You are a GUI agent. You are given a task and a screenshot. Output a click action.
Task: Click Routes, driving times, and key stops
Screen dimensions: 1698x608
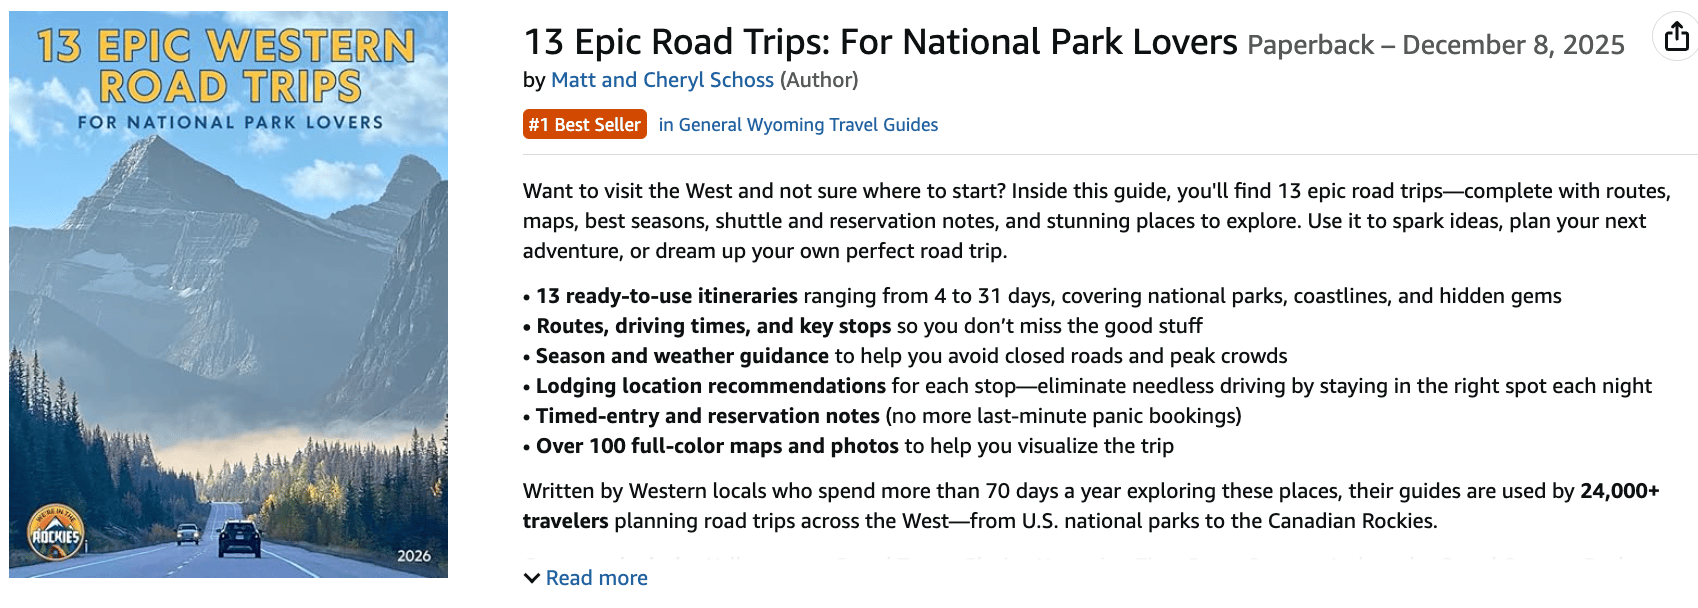click(x=713, y=326)
